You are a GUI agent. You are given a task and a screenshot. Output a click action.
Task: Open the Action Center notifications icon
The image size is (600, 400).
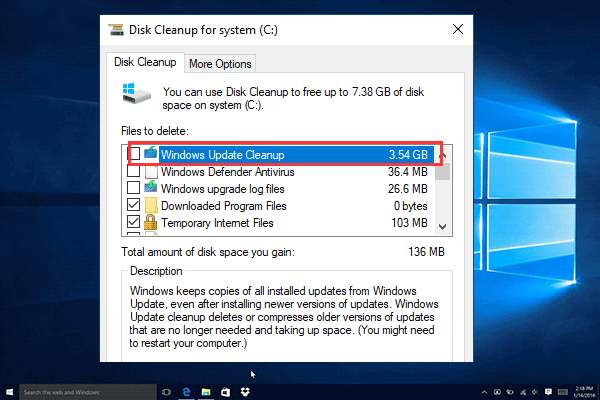548,392
